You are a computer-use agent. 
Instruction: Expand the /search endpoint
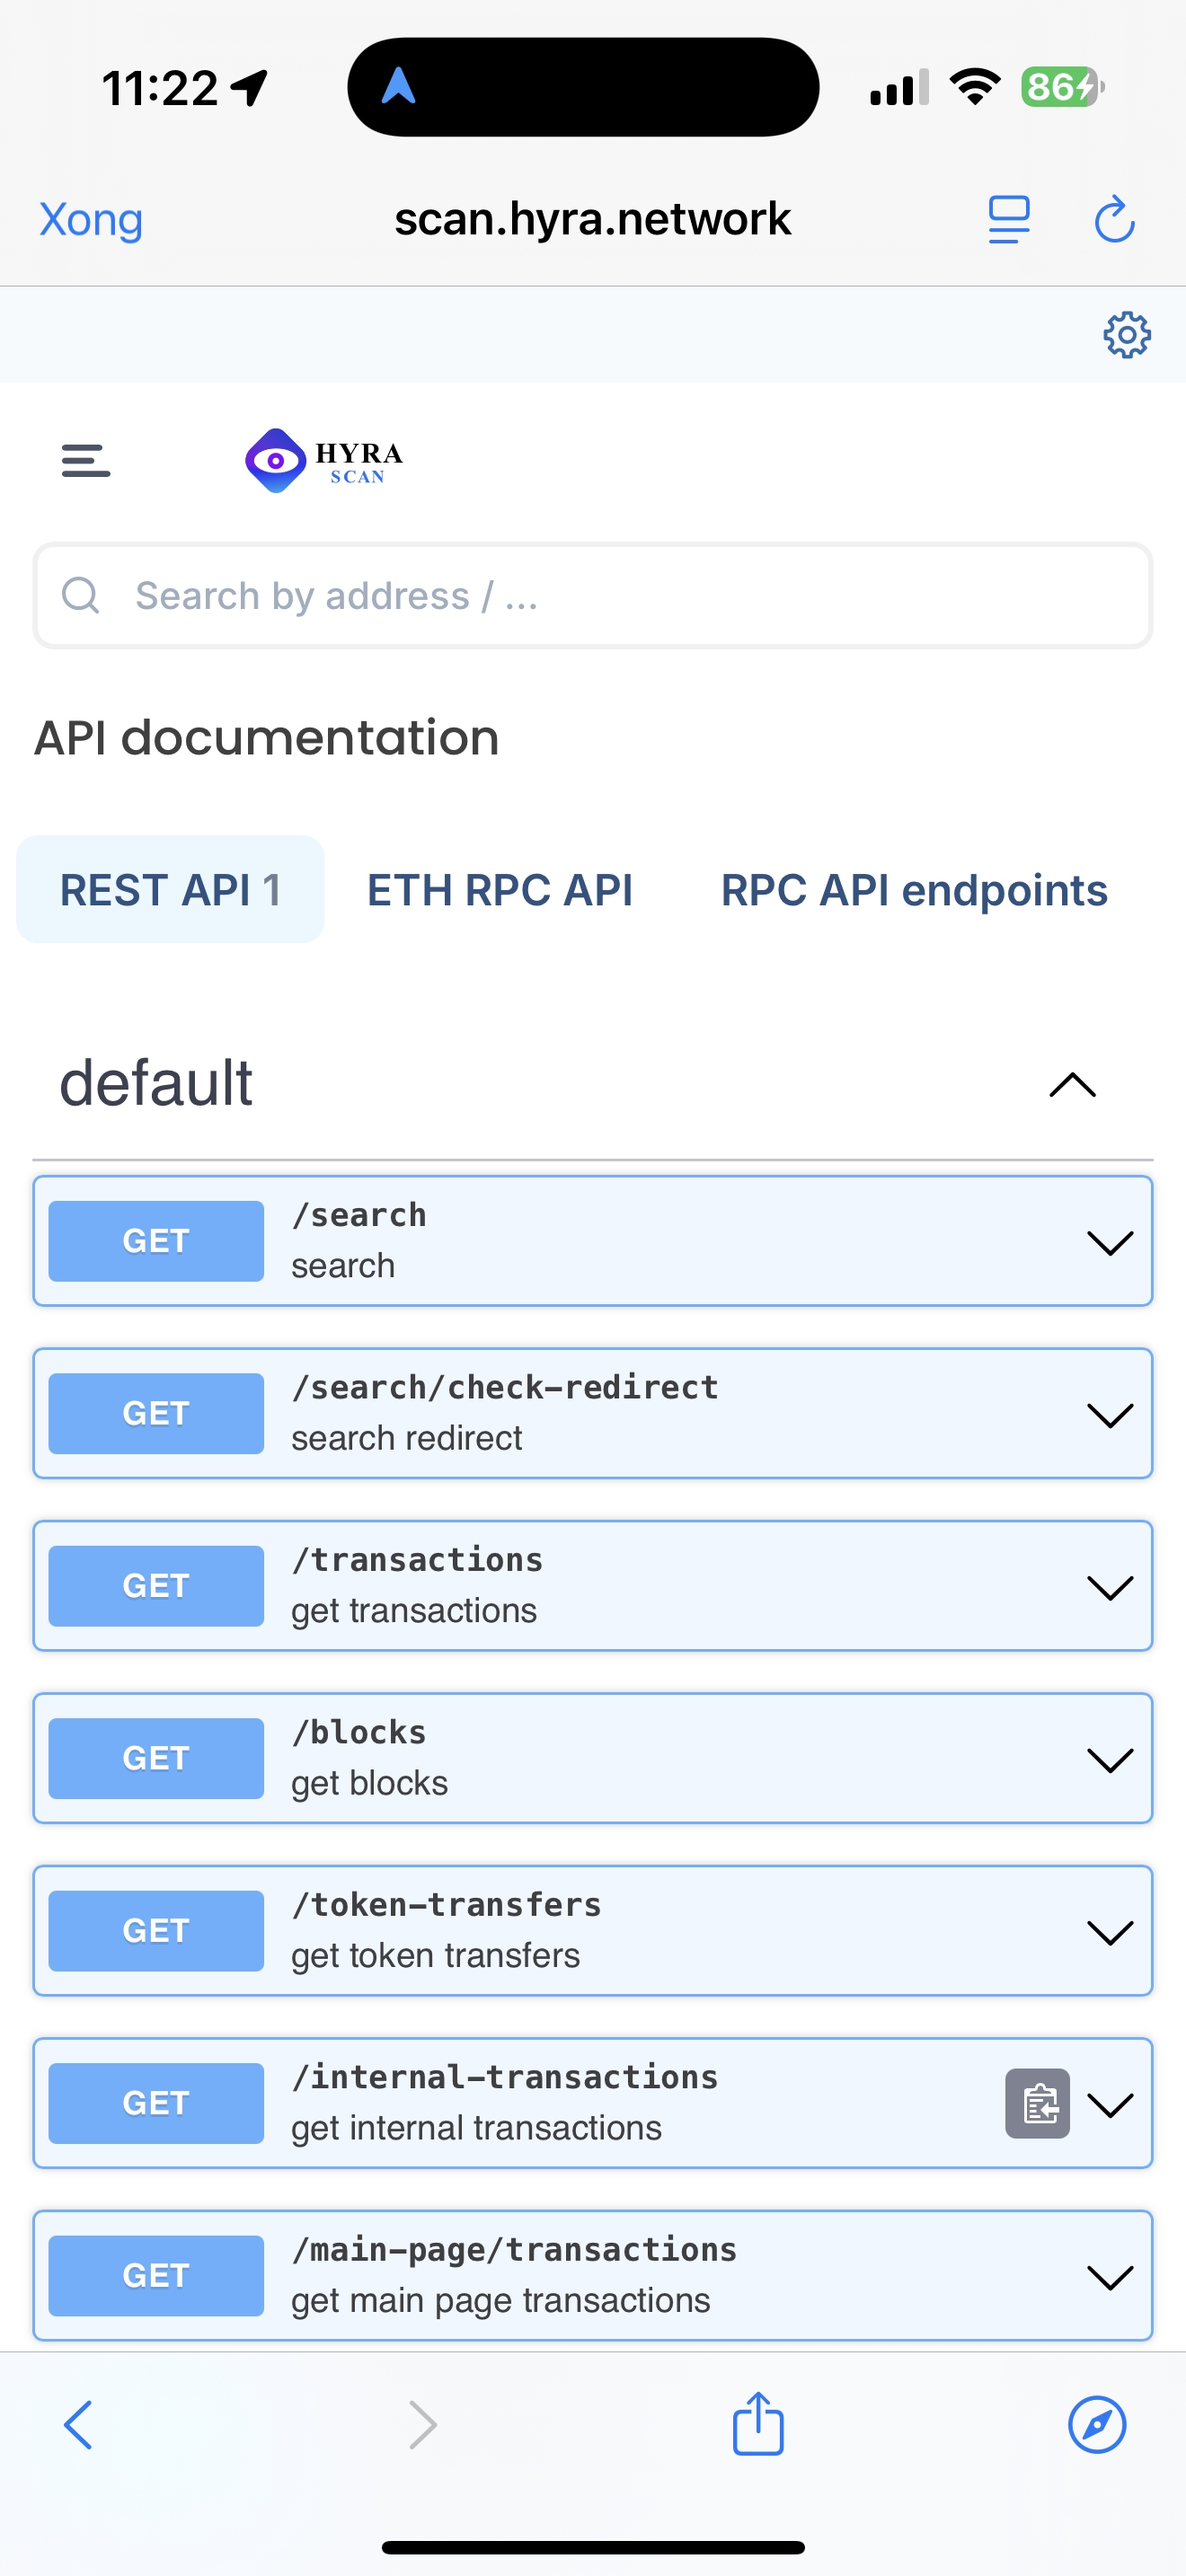point(1109,1242)
